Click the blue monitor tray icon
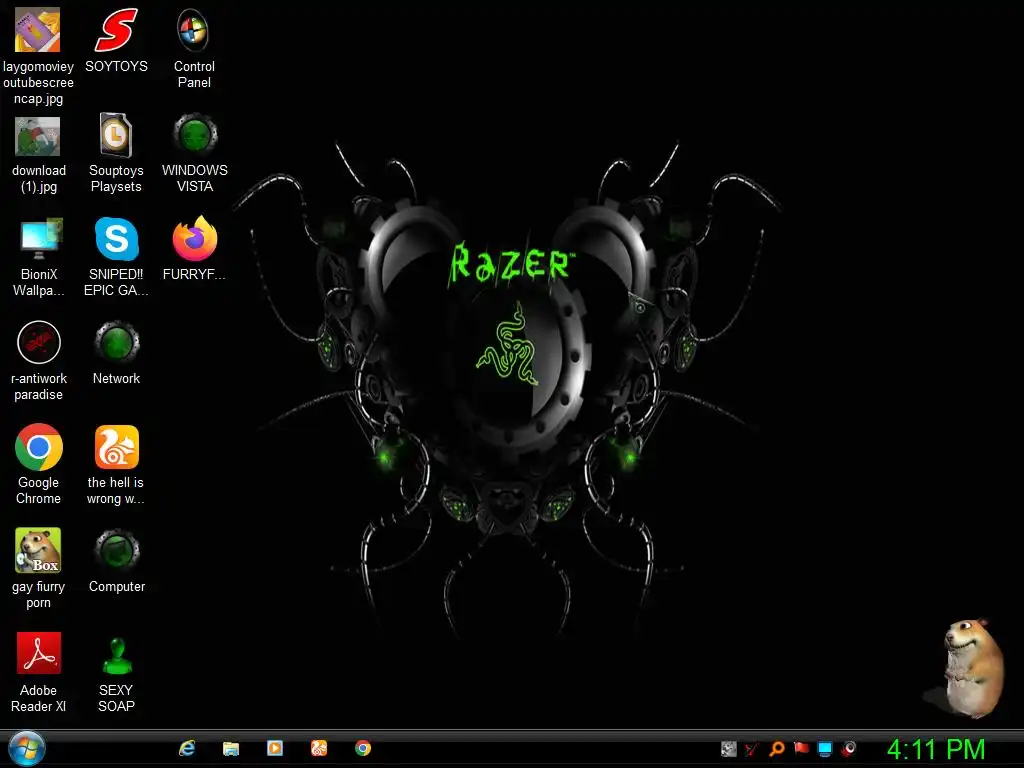The image size is (1024, 768). (825, 749)
